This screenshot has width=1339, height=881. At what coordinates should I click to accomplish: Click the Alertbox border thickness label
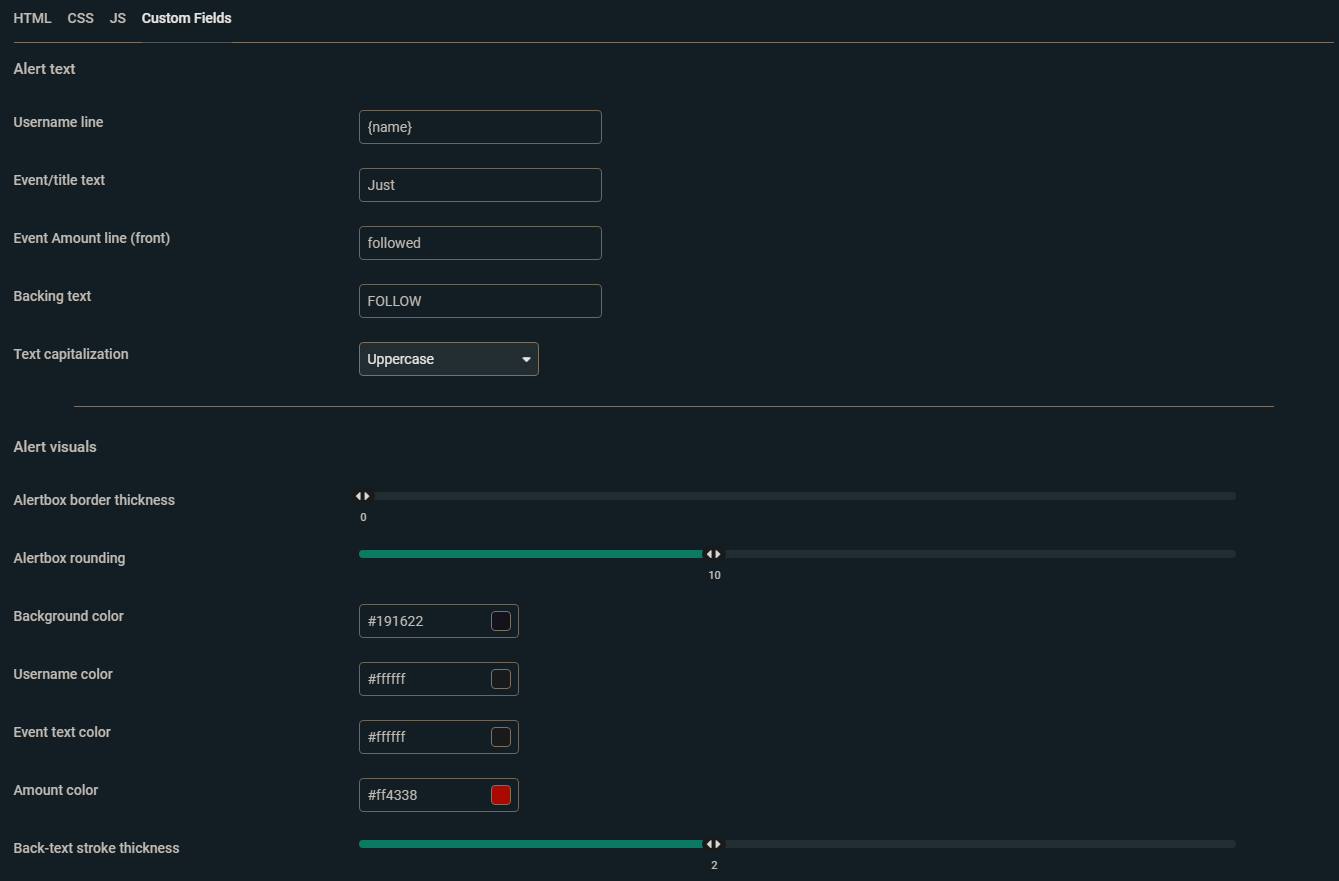pos(94,500)
